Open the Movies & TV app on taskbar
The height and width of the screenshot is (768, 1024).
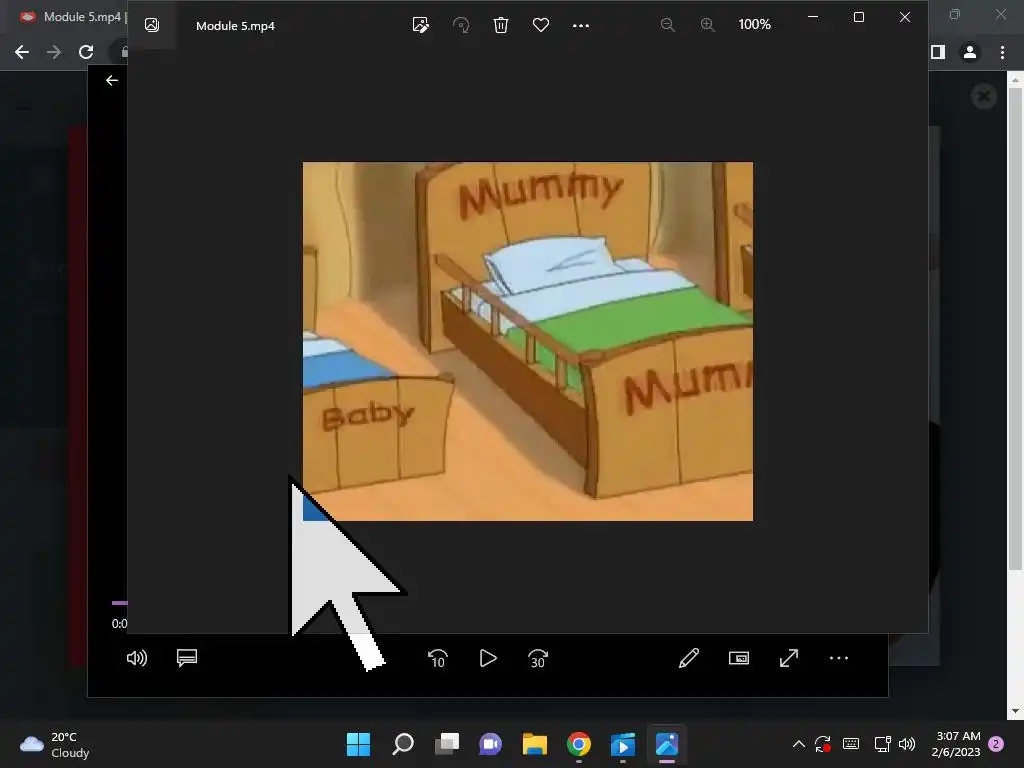point(622,744)
